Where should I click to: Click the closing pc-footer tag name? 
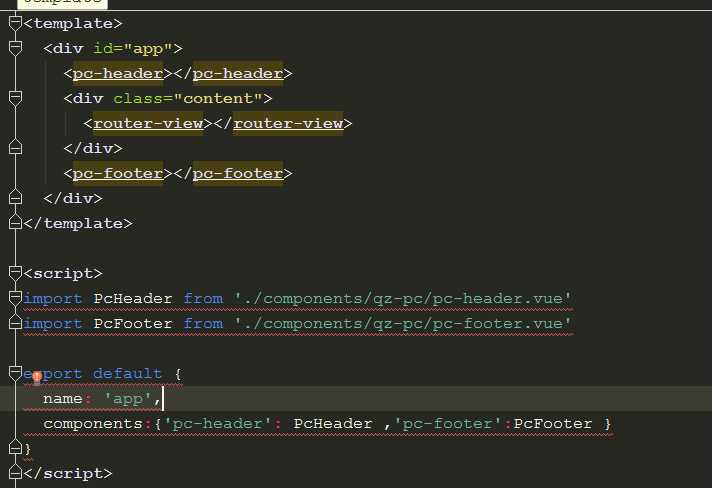pyautogui.click(x=237, y=173)
